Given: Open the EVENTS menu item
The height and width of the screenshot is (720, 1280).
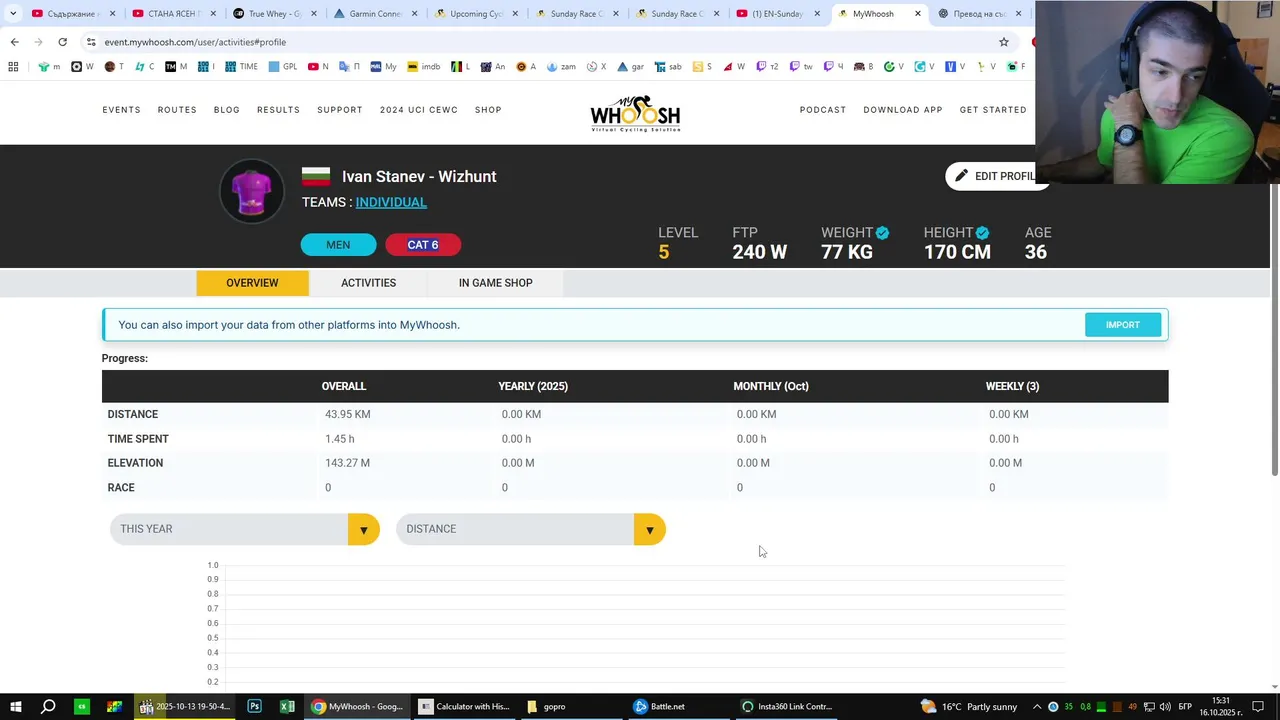Looking at the screenshot, I should pyautogui.click(x=121, y=110).
